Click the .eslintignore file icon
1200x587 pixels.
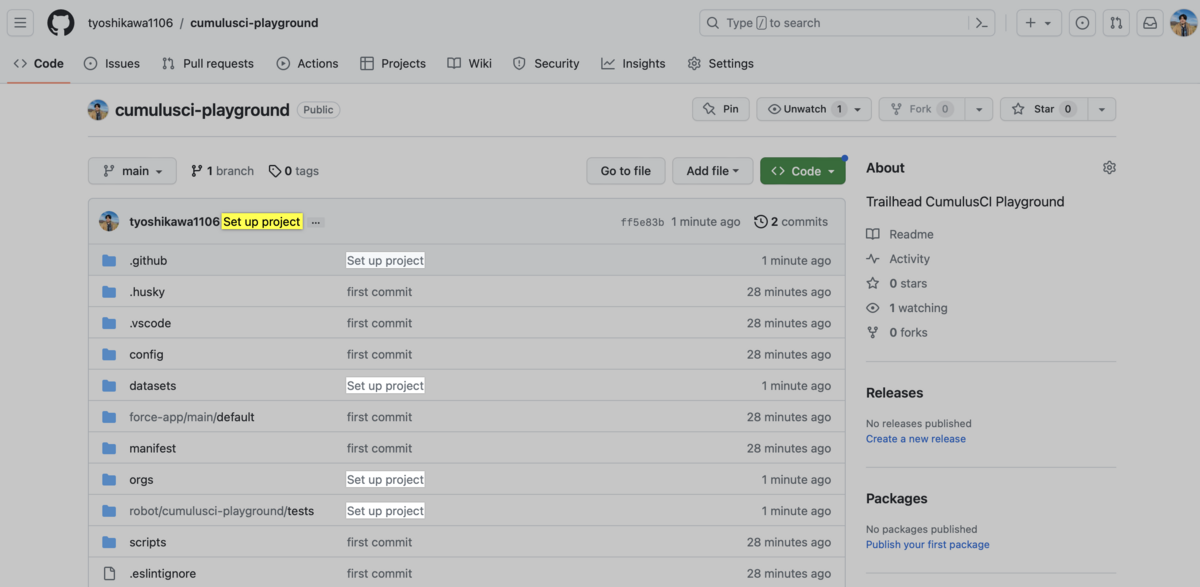(x=109, y=574)
